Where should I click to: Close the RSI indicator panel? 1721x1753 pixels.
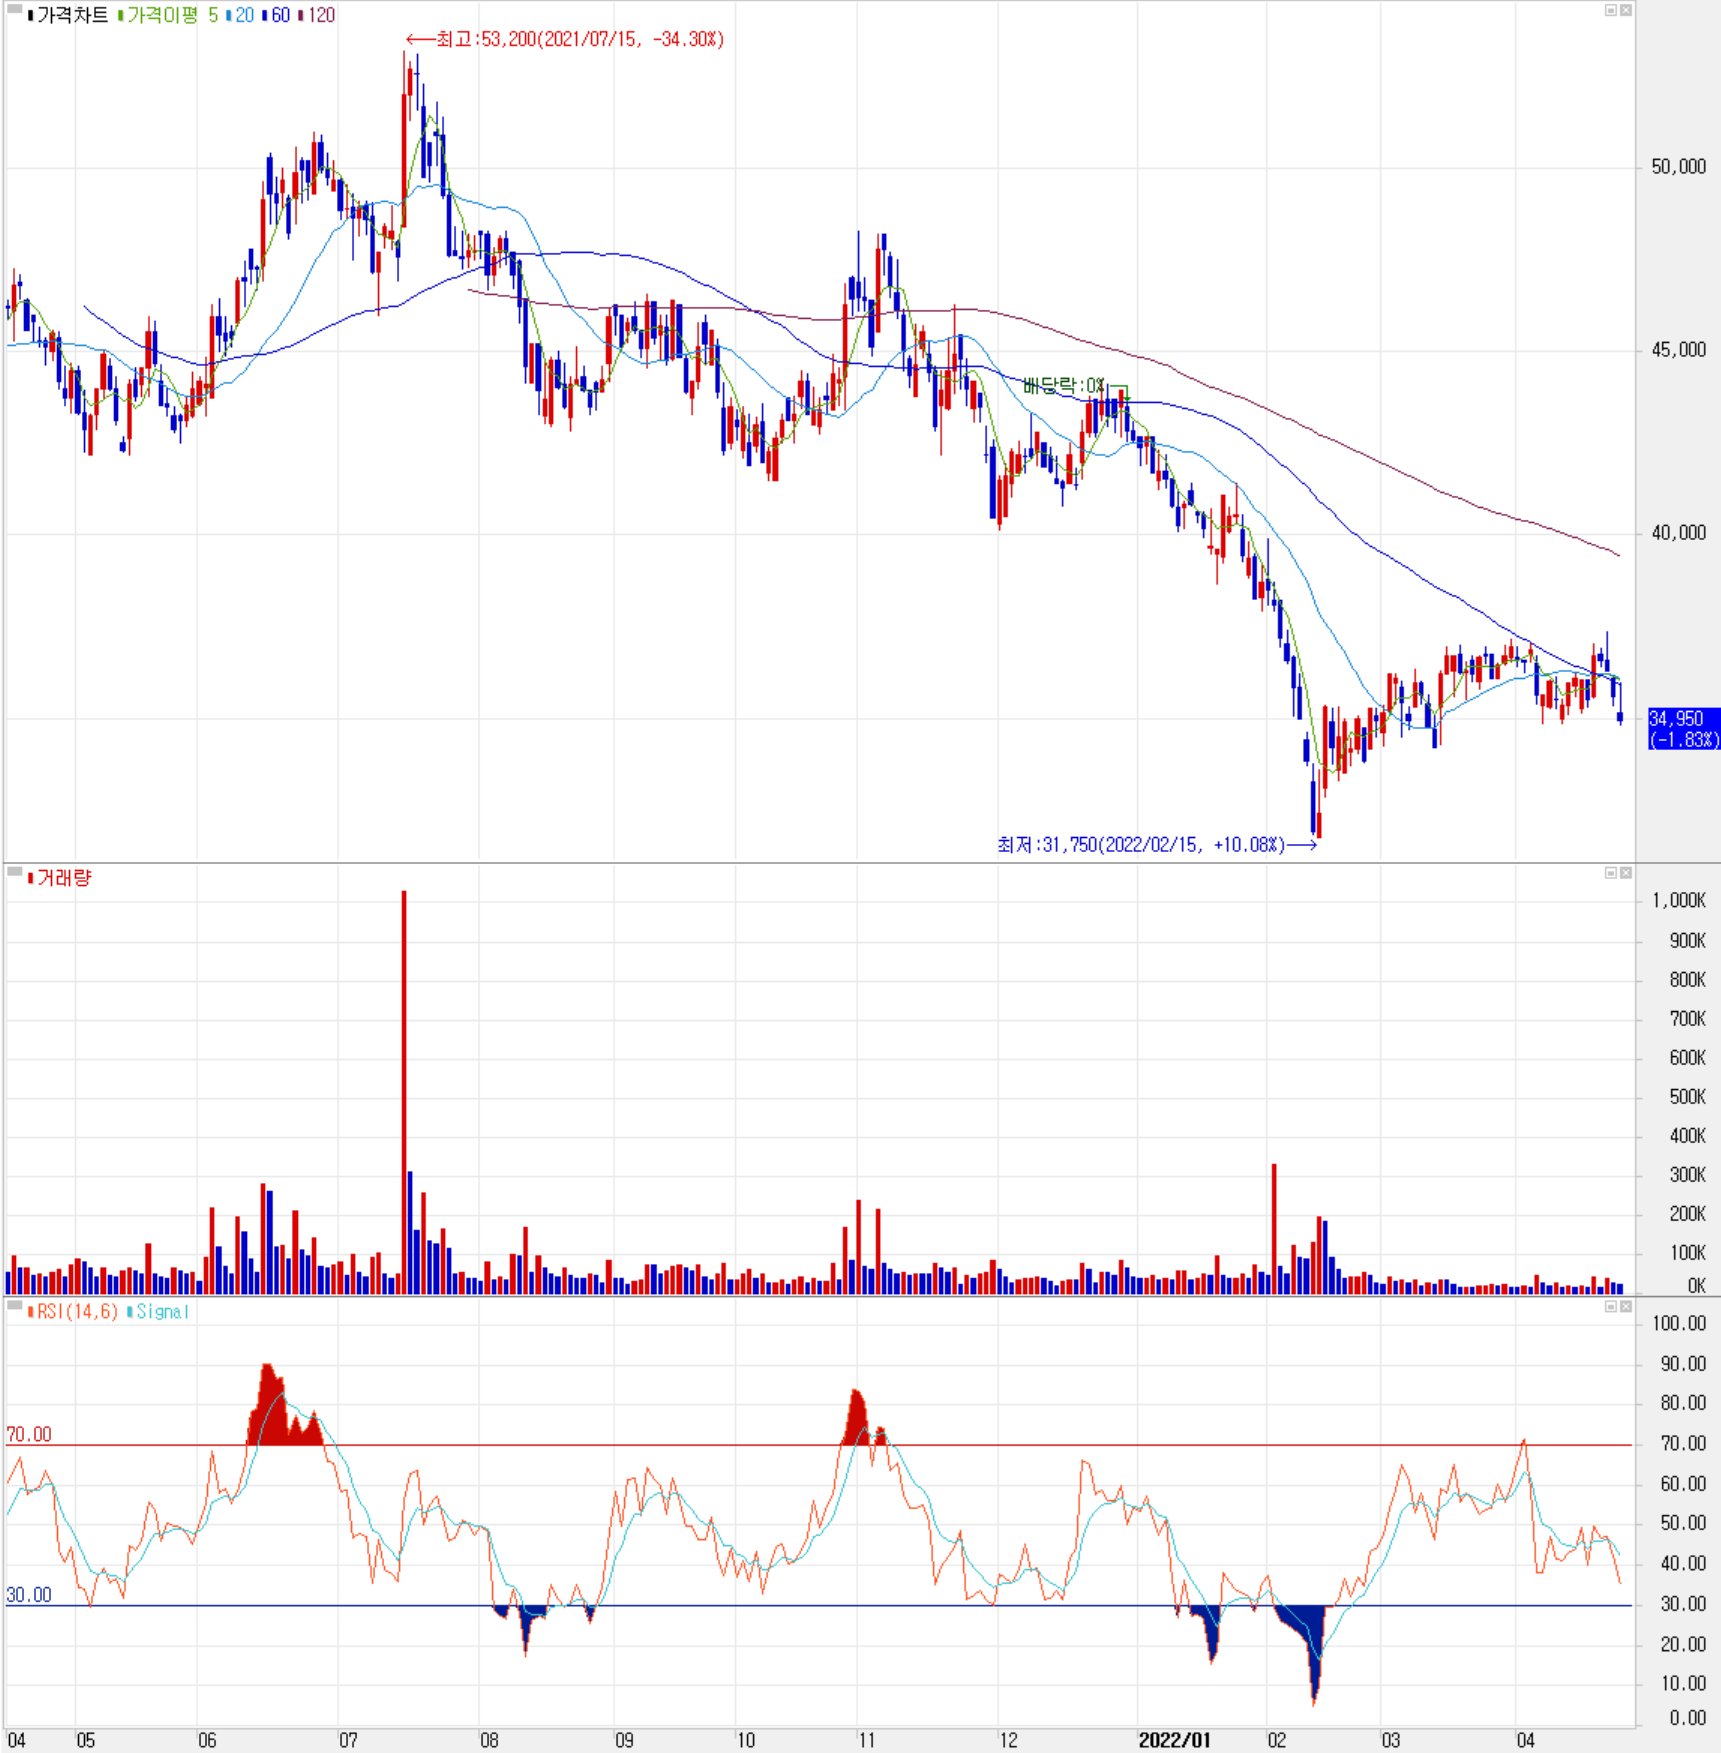click(x=1626, y=1306)
